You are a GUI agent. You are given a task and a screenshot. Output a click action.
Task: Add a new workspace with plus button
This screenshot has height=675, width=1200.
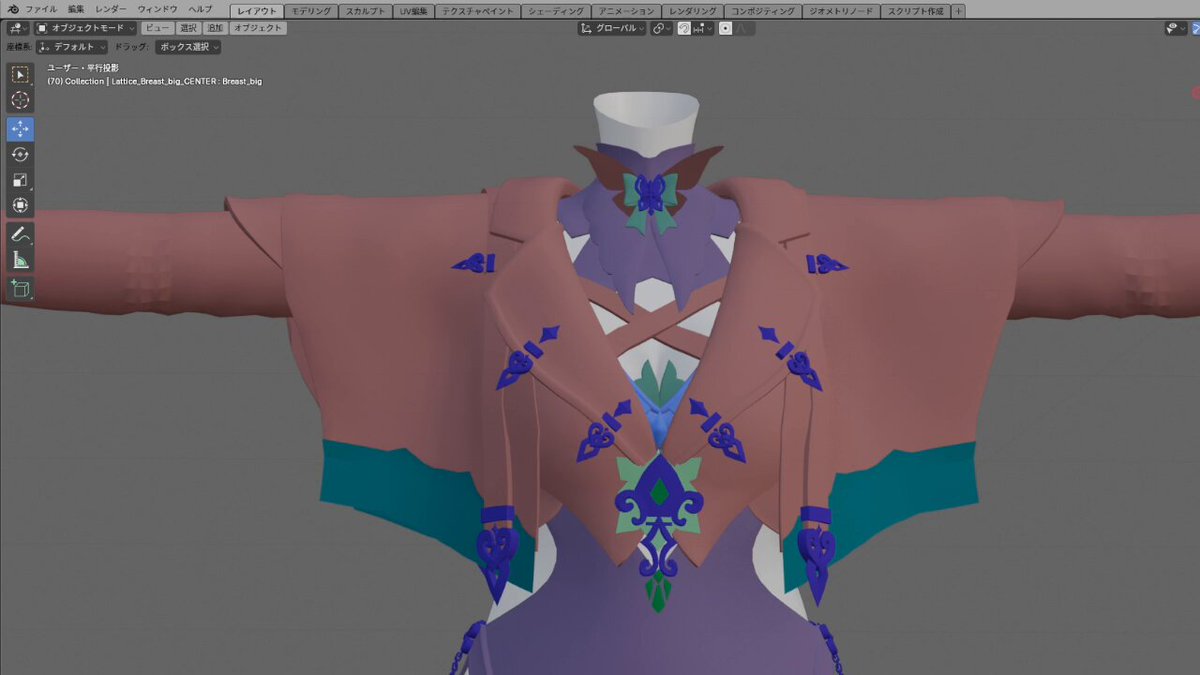coord(958,11)
